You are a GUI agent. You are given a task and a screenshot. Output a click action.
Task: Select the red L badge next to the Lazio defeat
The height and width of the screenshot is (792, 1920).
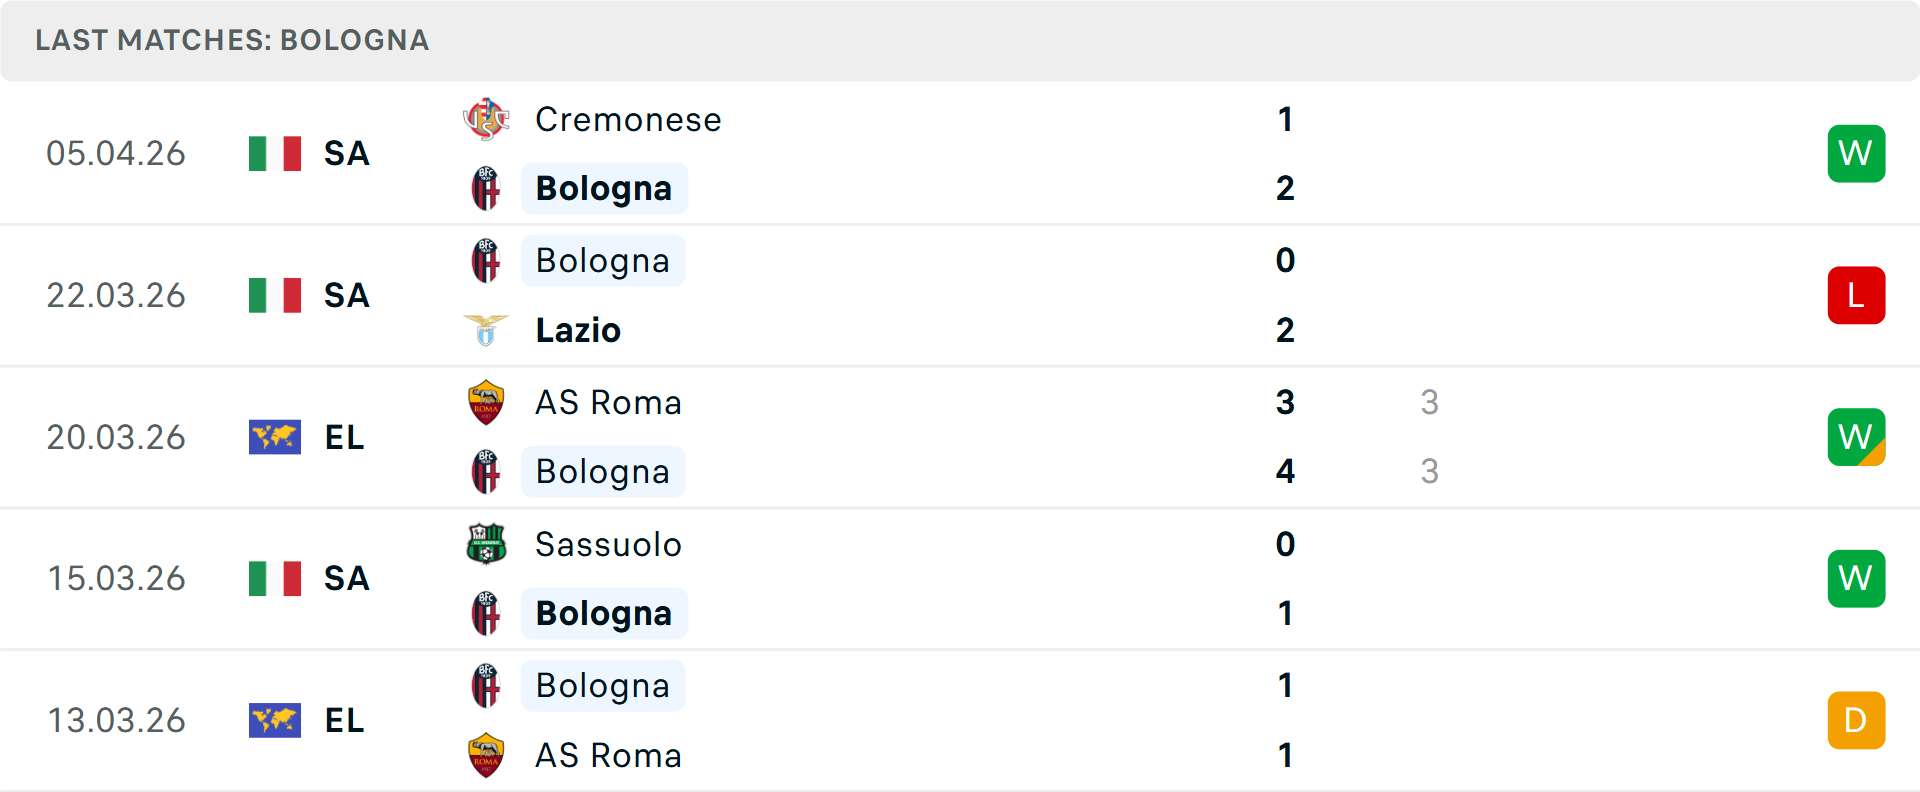(1856, 295)
